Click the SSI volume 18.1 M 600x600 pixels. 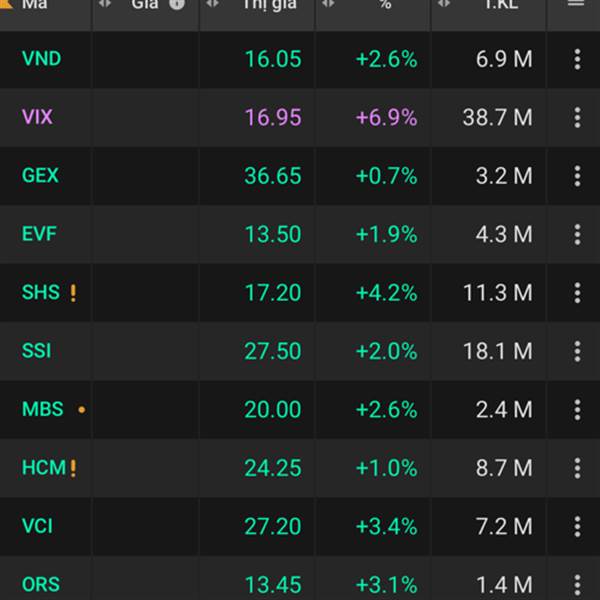(x=497, y=351)
